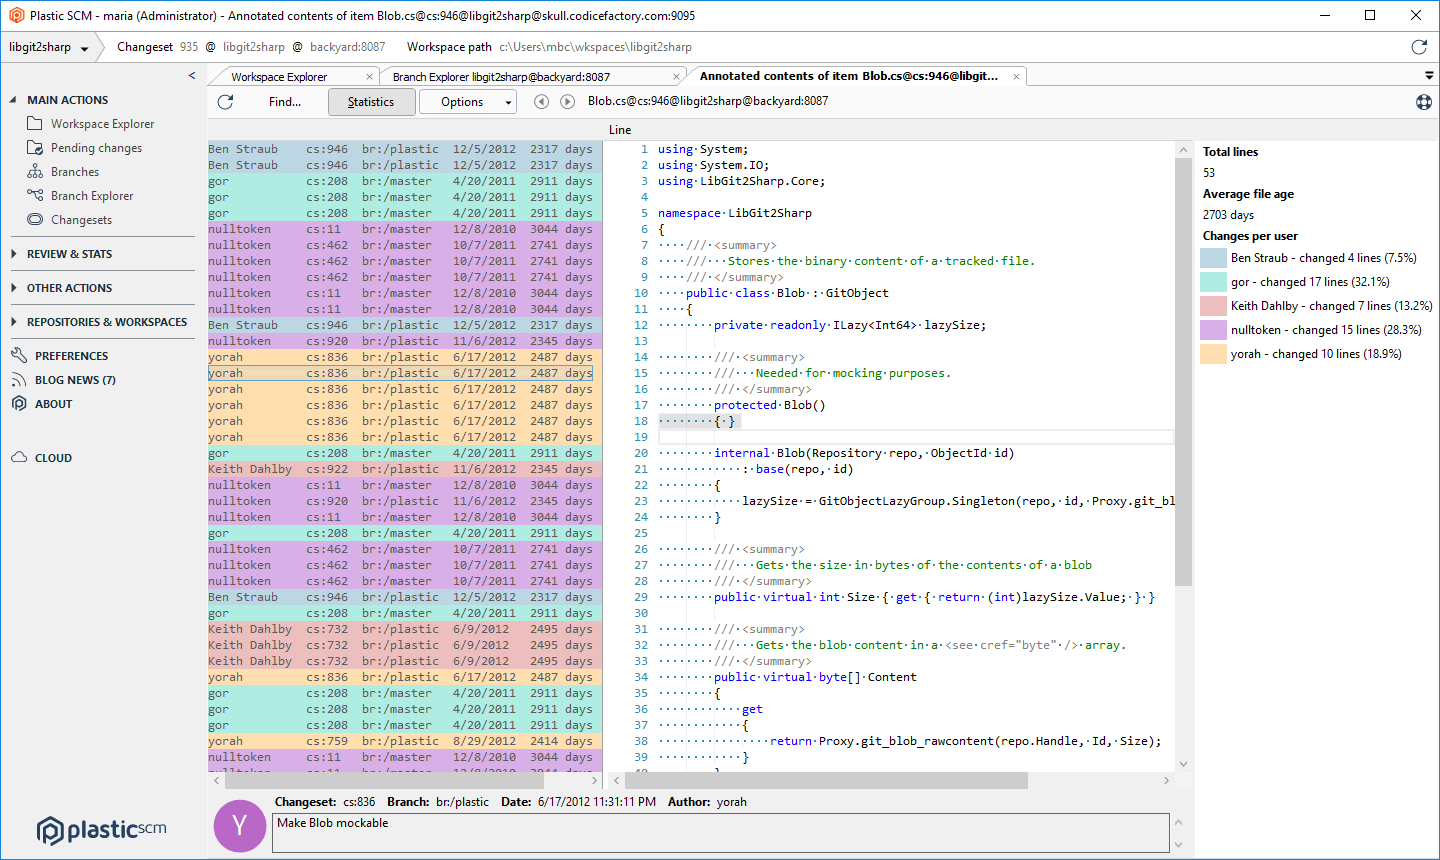Expand the OTHER ACTIONS section

pos(13,288)
